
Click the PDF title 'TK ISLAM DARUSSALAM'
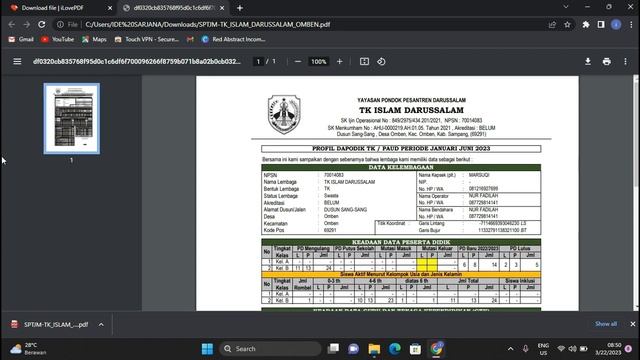coord(411,110)
